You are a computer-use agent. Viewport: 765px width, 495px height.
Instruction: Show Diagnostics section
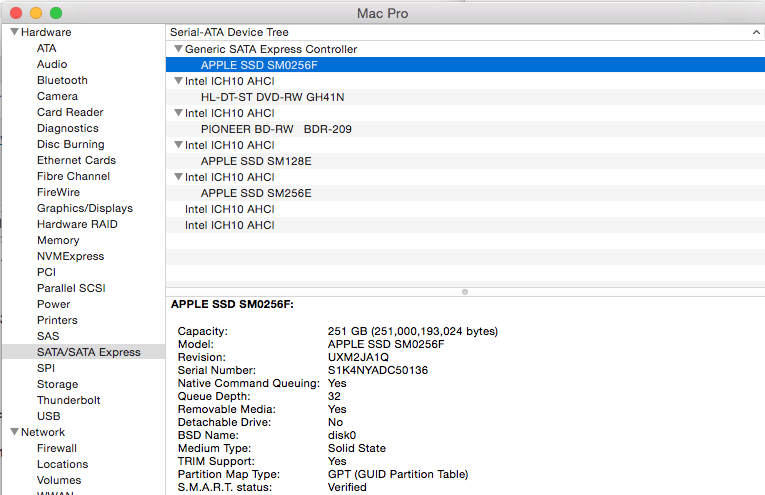click(x=67, y=128)
